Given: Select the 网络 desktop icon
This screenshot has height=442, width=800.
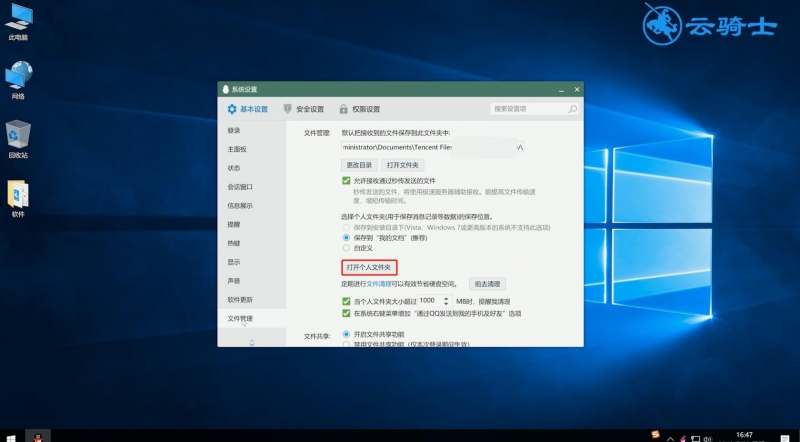Looking at the screenshot, I should click(x=18, y=80).
